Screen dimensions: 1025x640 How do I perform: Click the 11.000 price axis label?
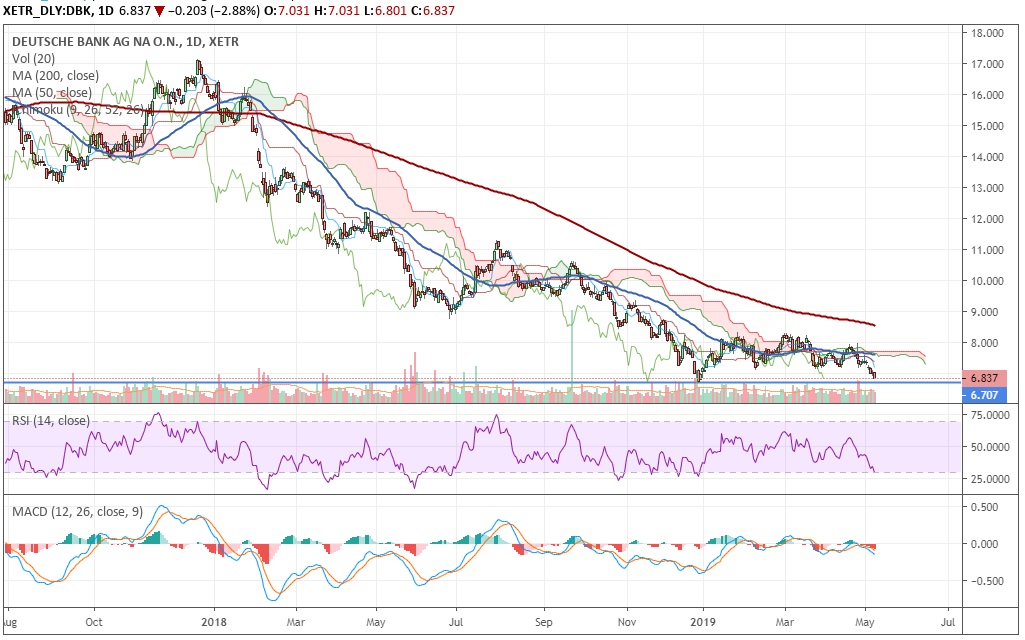click(986, 250)
